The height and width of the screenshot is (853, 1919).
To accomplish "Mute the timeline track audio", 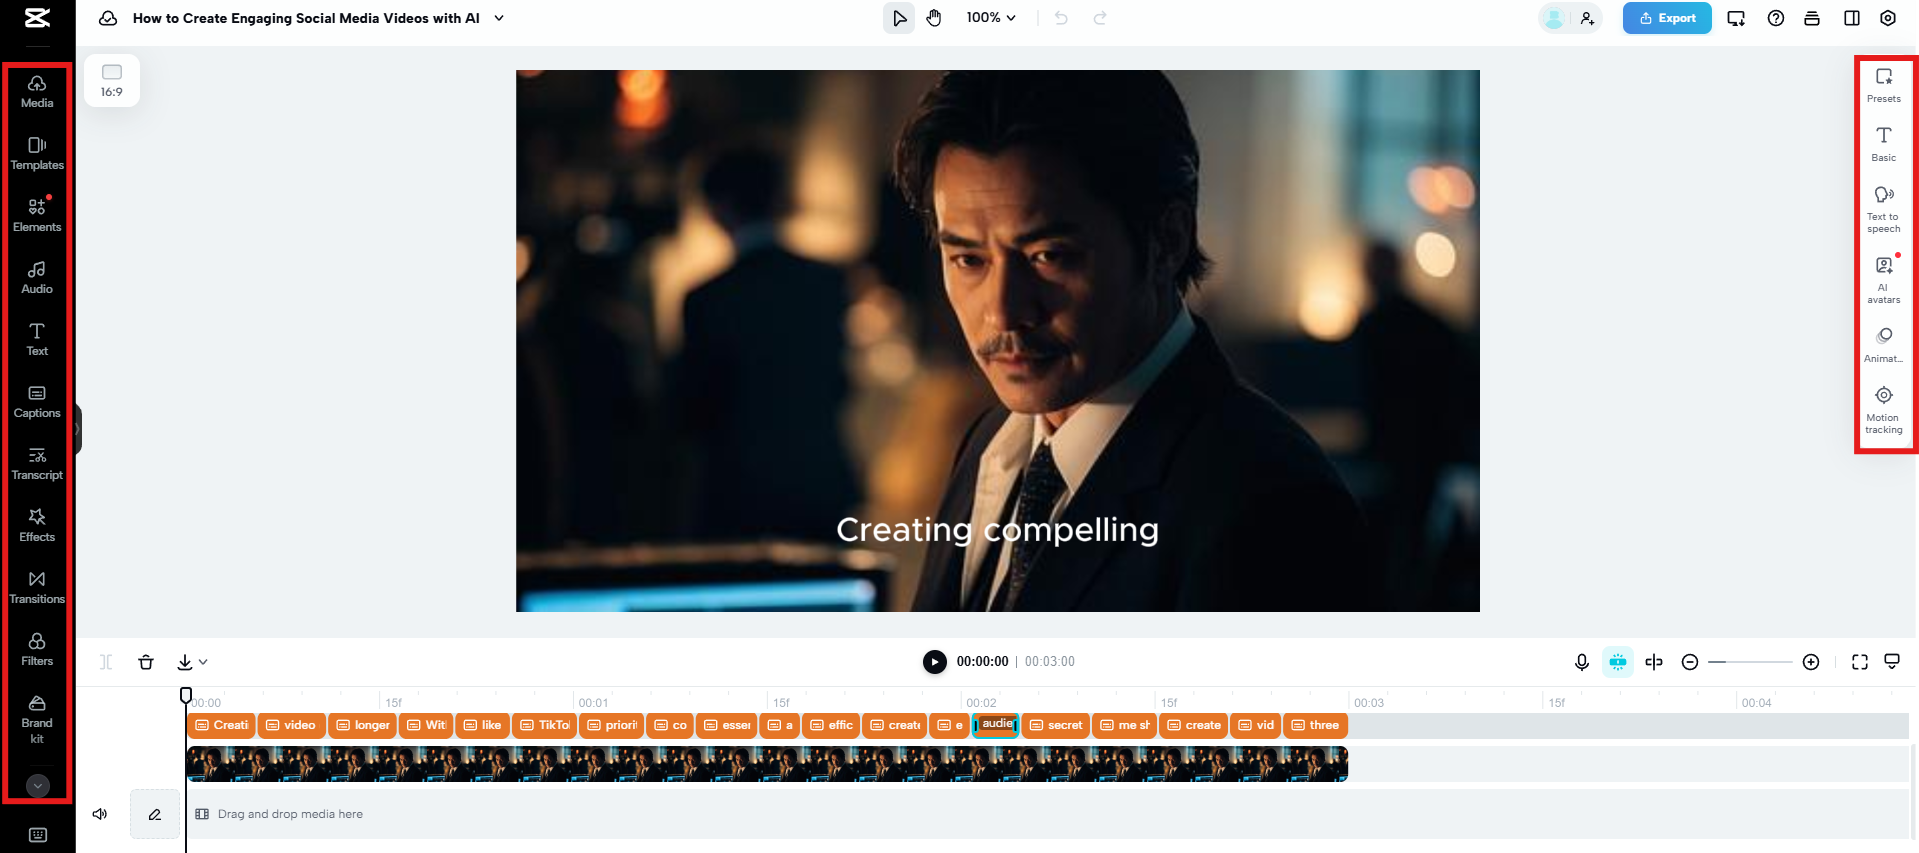I will [100, 814].
